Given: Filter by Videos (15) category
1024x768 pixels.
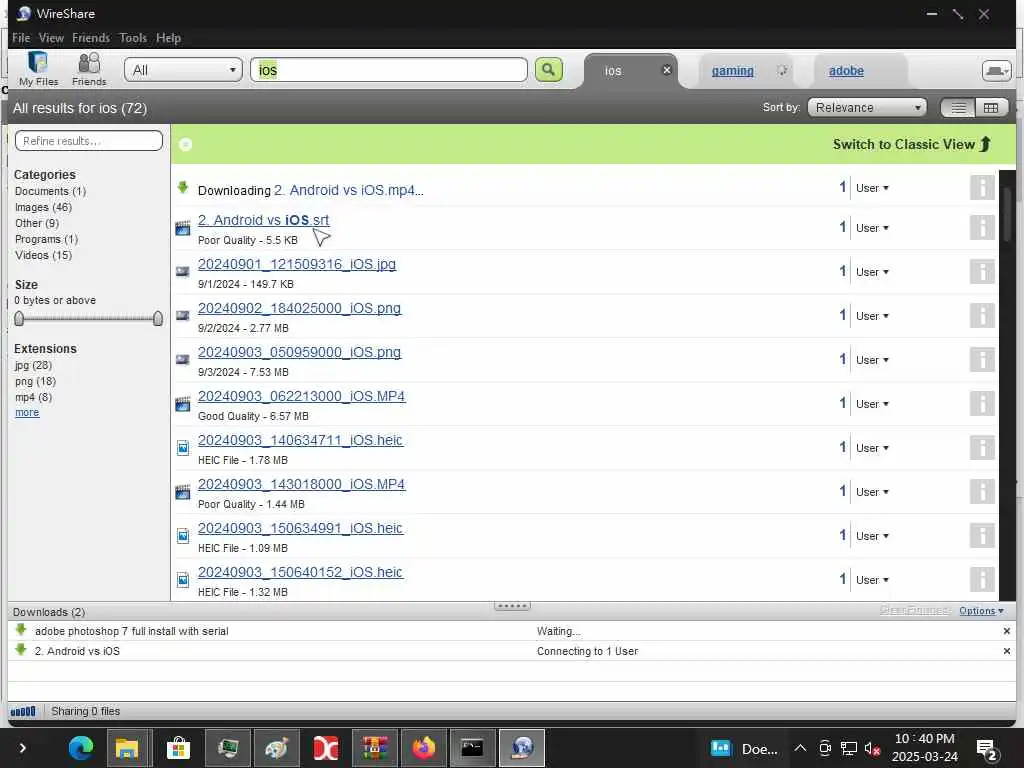Looking at the screenshot, I should pos(43,255).
